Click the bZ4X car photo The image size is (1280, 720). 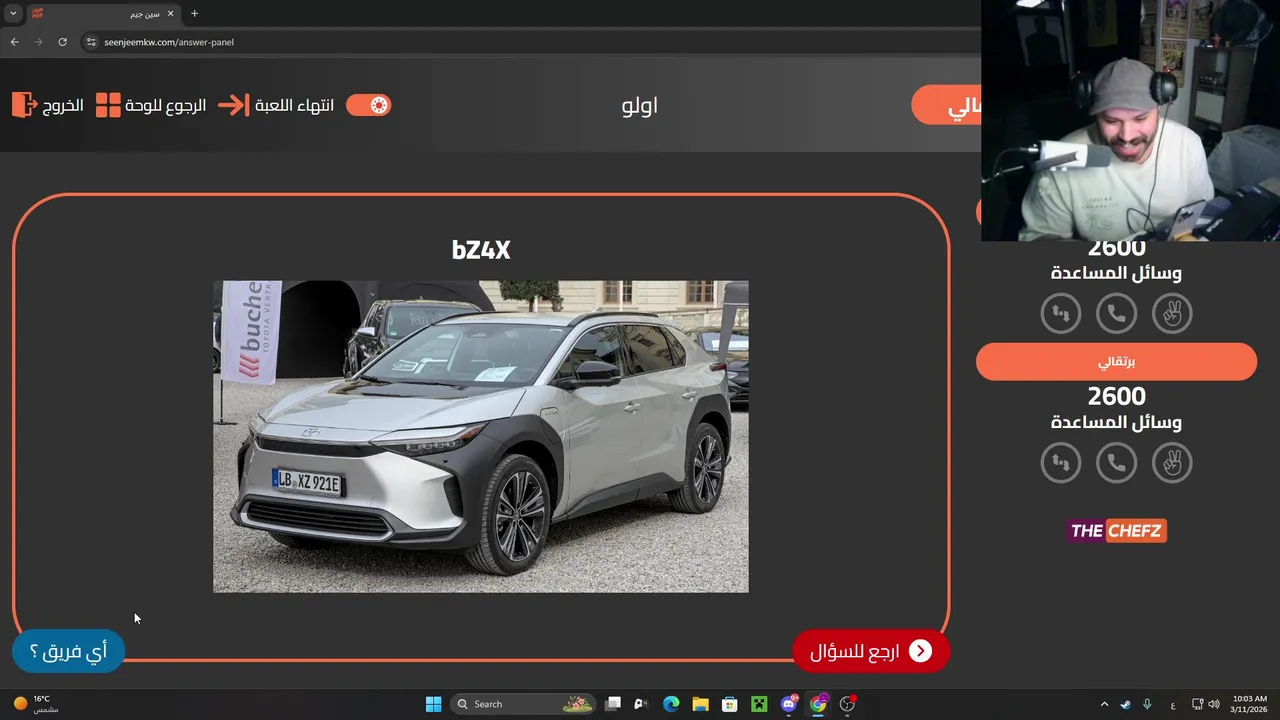(x=480, y=437)
